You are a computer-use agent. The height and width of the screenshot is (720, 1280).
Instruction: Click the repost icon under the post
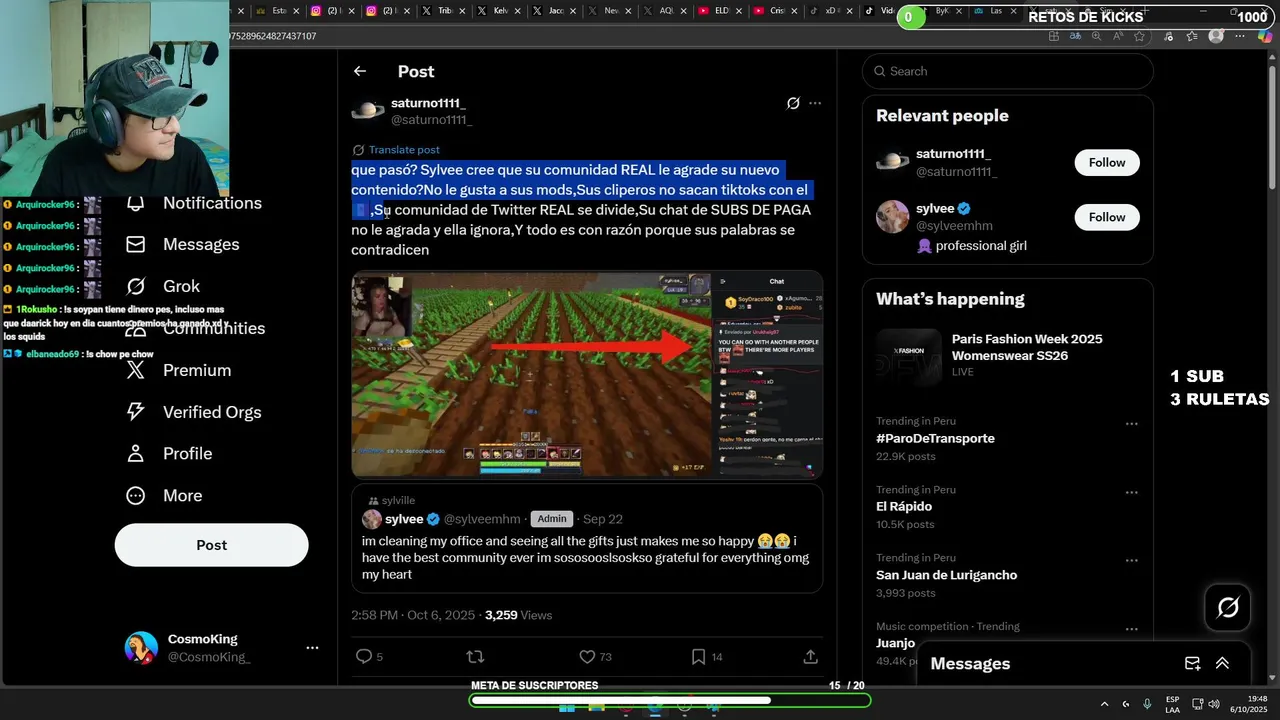[476, 657]
